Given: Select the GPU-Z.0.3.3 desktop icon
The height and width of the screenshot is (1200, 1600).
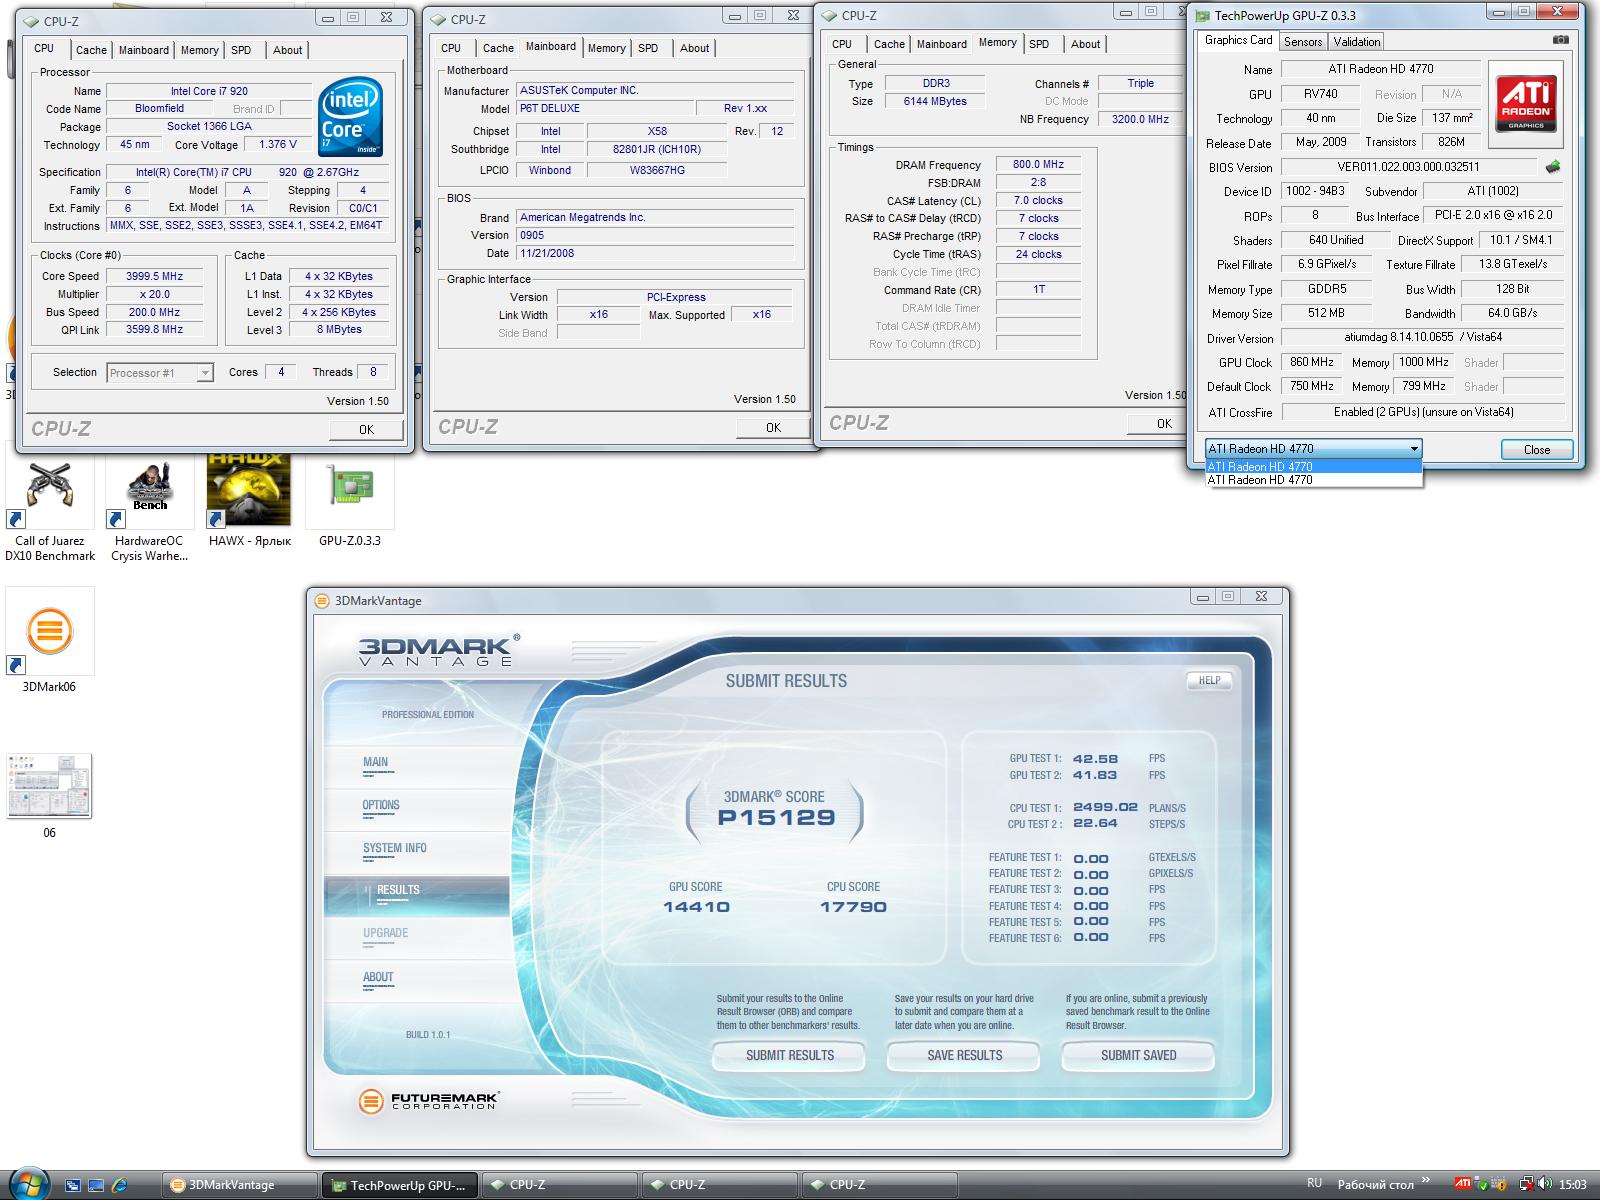Looking at the screenshot, I should coord(350,500).
